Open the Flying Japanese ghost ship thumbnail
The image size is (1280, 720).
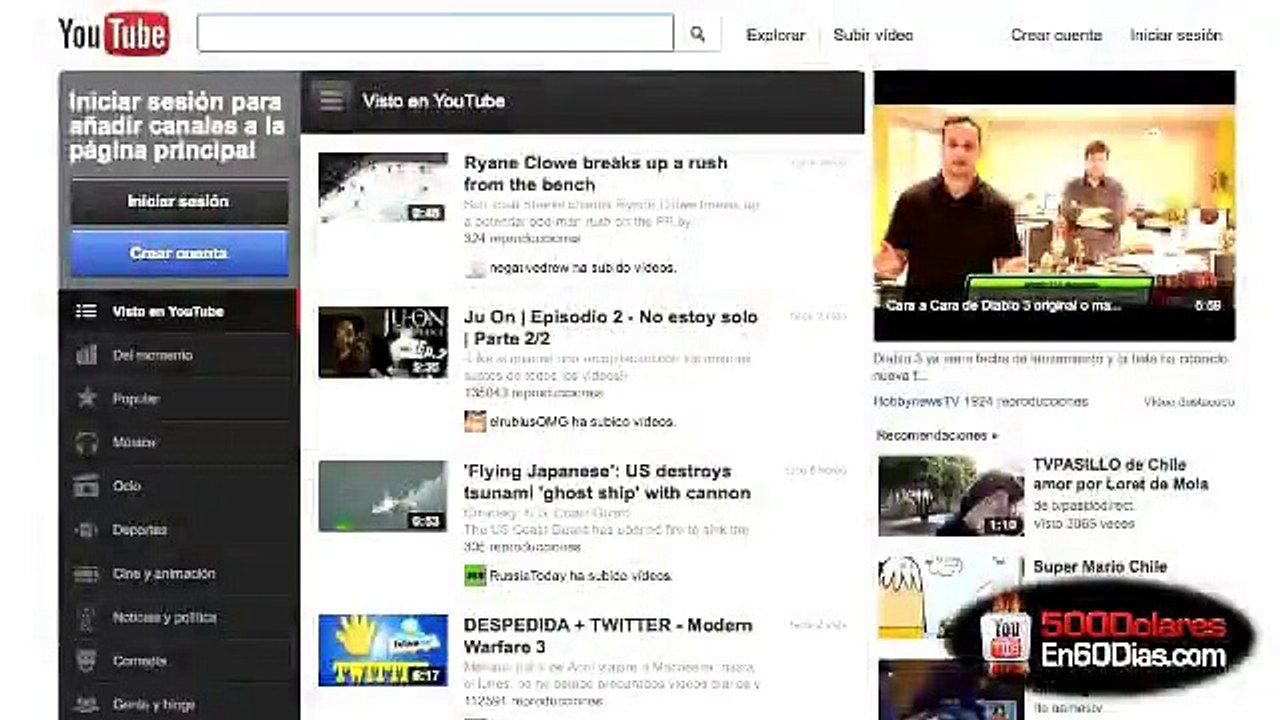point(383,496)
